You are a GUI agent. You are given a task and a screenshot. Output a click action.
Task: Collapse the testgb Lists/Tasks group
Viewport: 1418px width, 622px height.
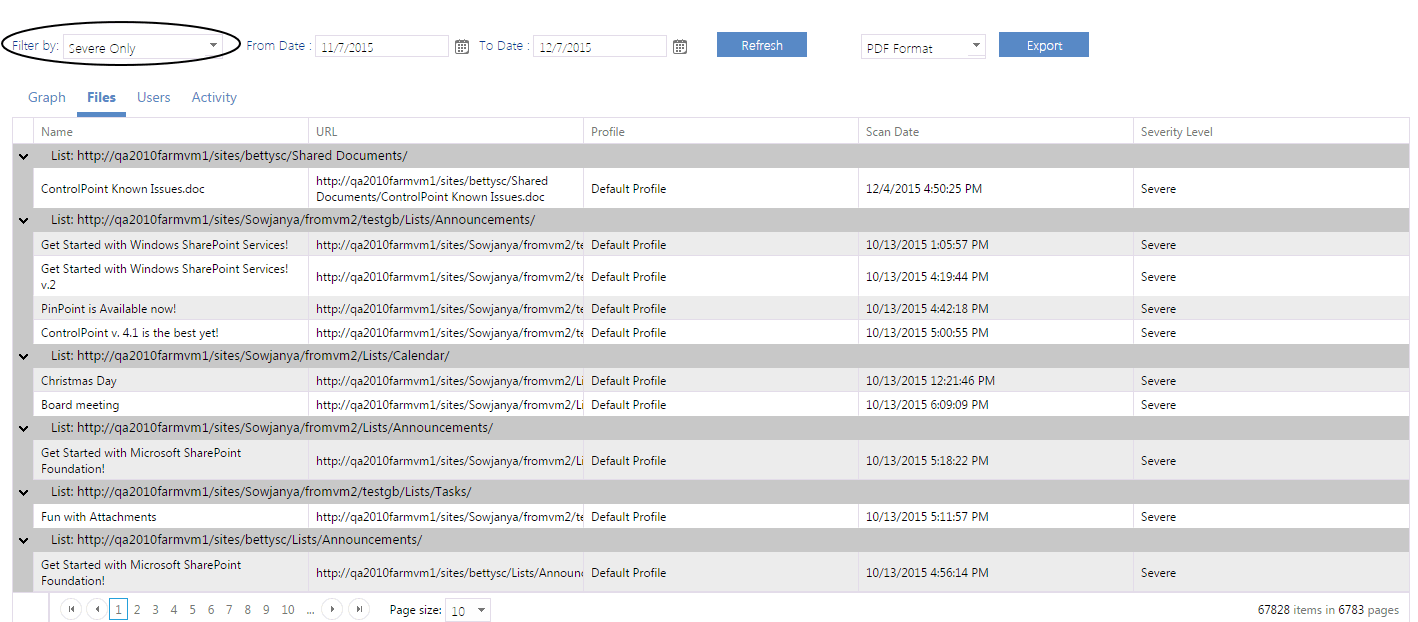23,491
